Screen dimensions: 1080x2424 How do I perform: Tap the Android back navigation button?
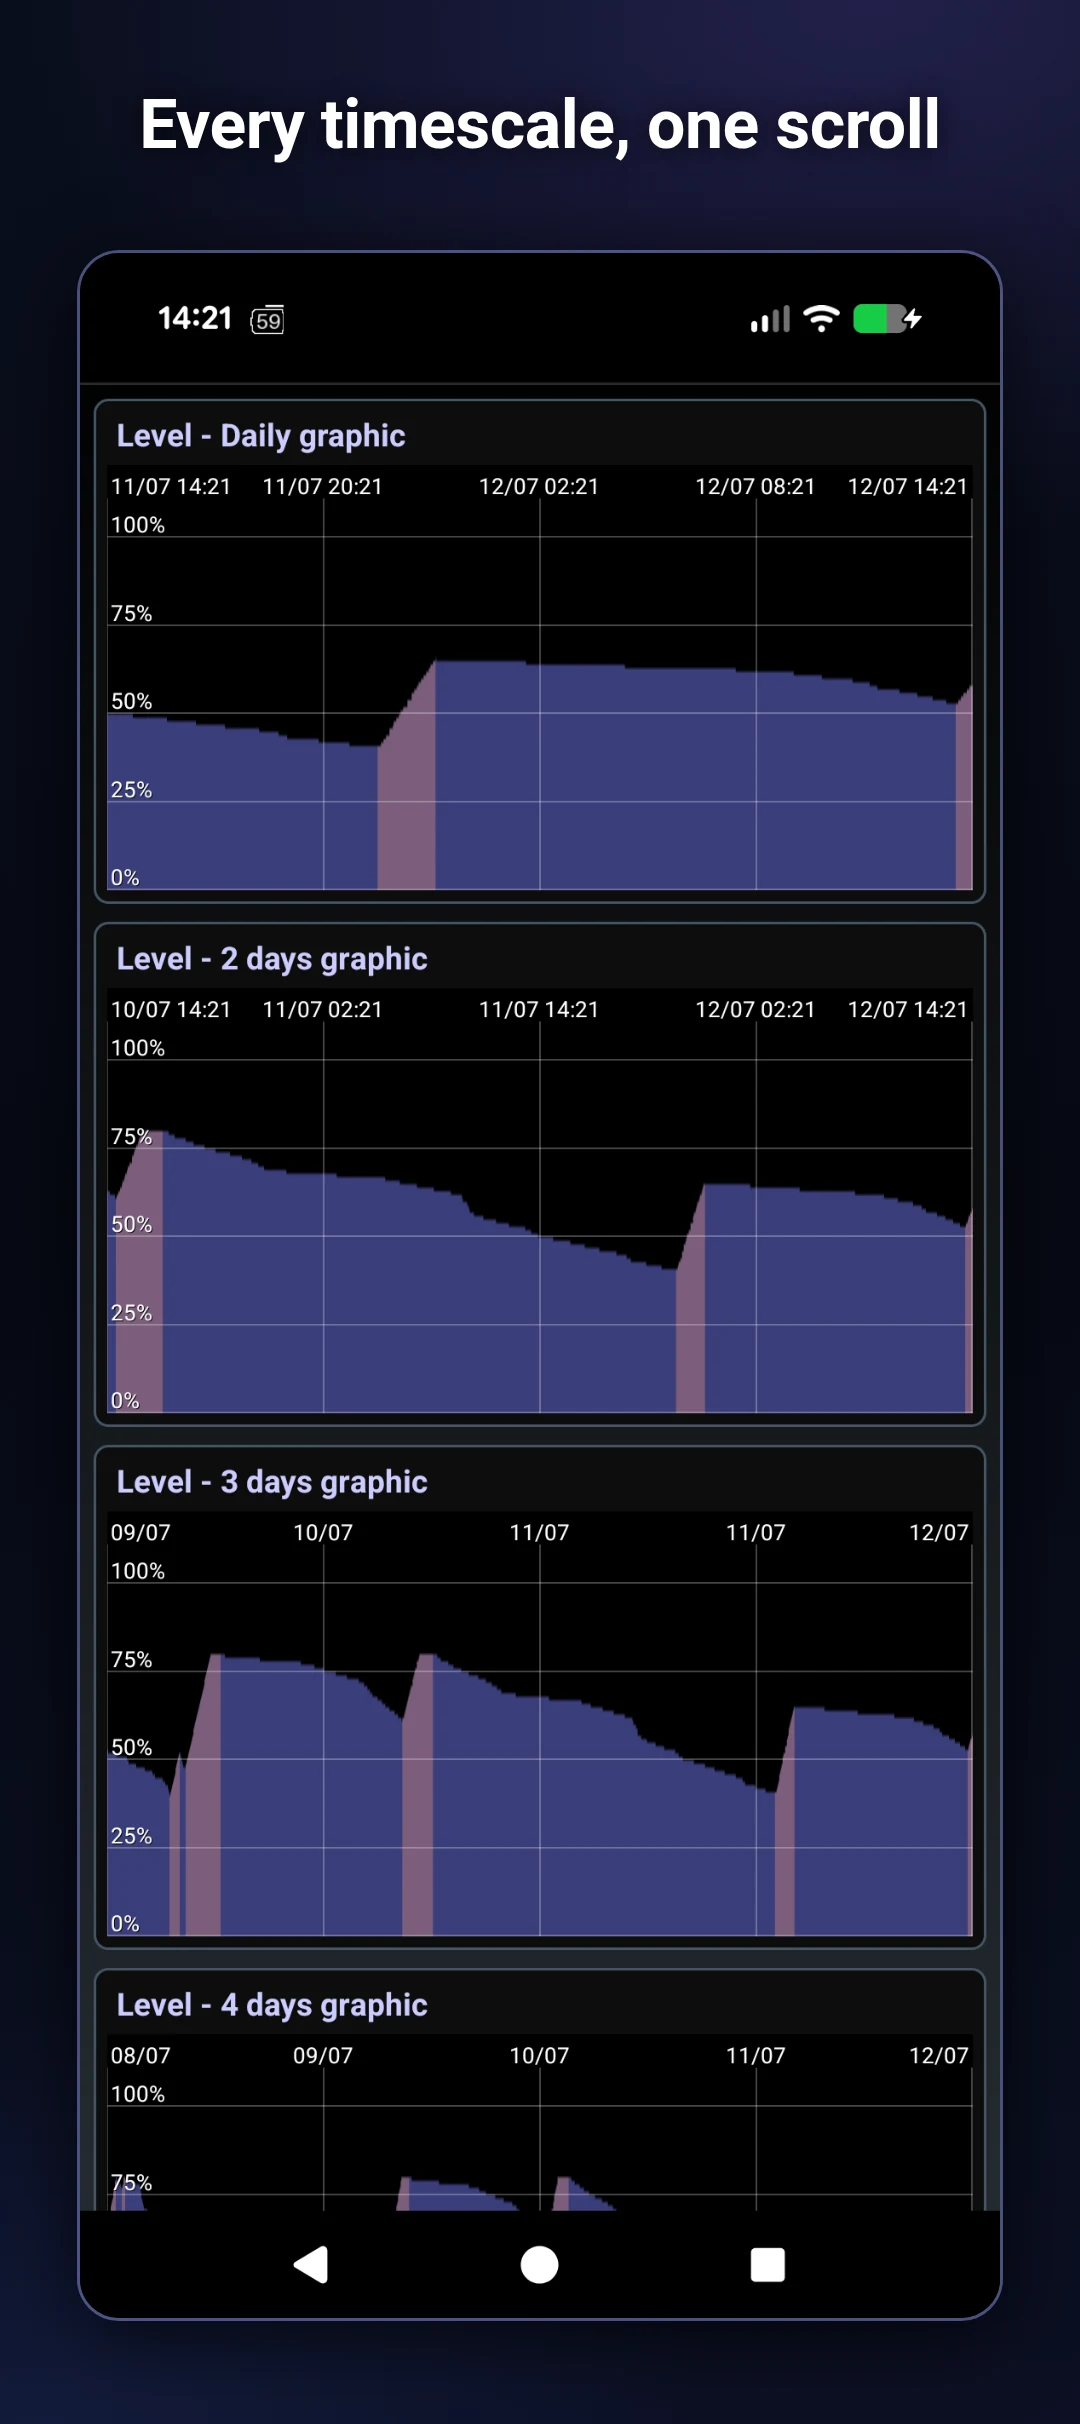point(311,2265)
